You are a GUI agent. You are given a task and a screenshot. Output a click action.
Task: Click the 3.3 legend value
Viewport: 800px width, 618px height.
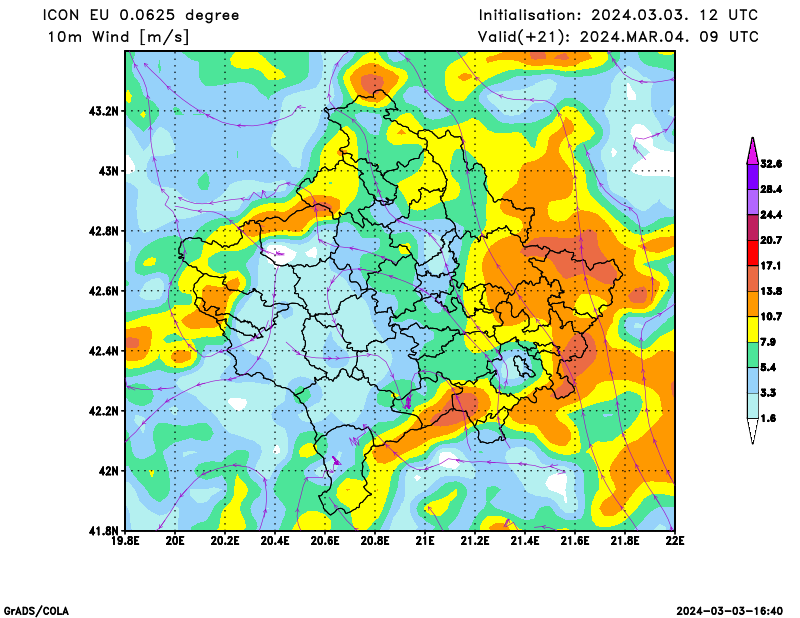click(768, 393)
